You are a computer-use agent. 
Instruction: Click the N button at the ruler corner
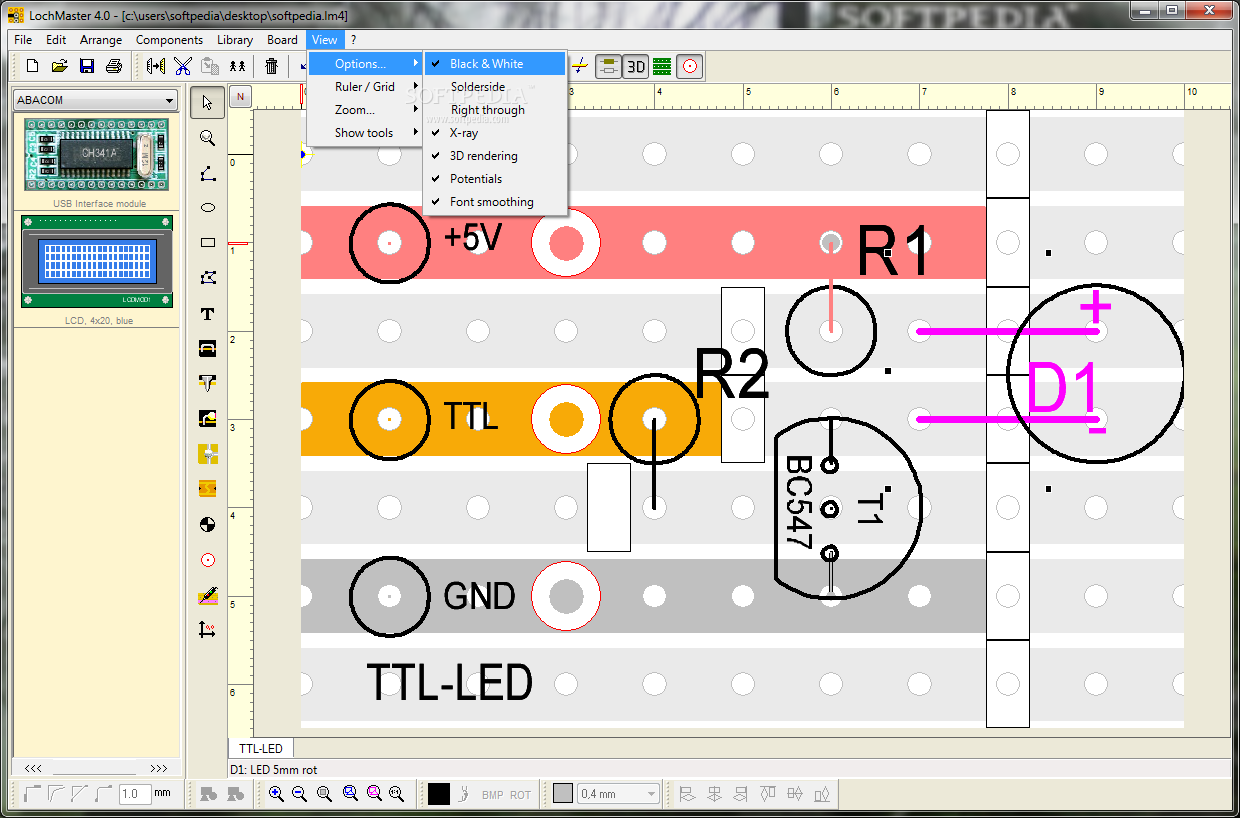click(x=240, y=96)
